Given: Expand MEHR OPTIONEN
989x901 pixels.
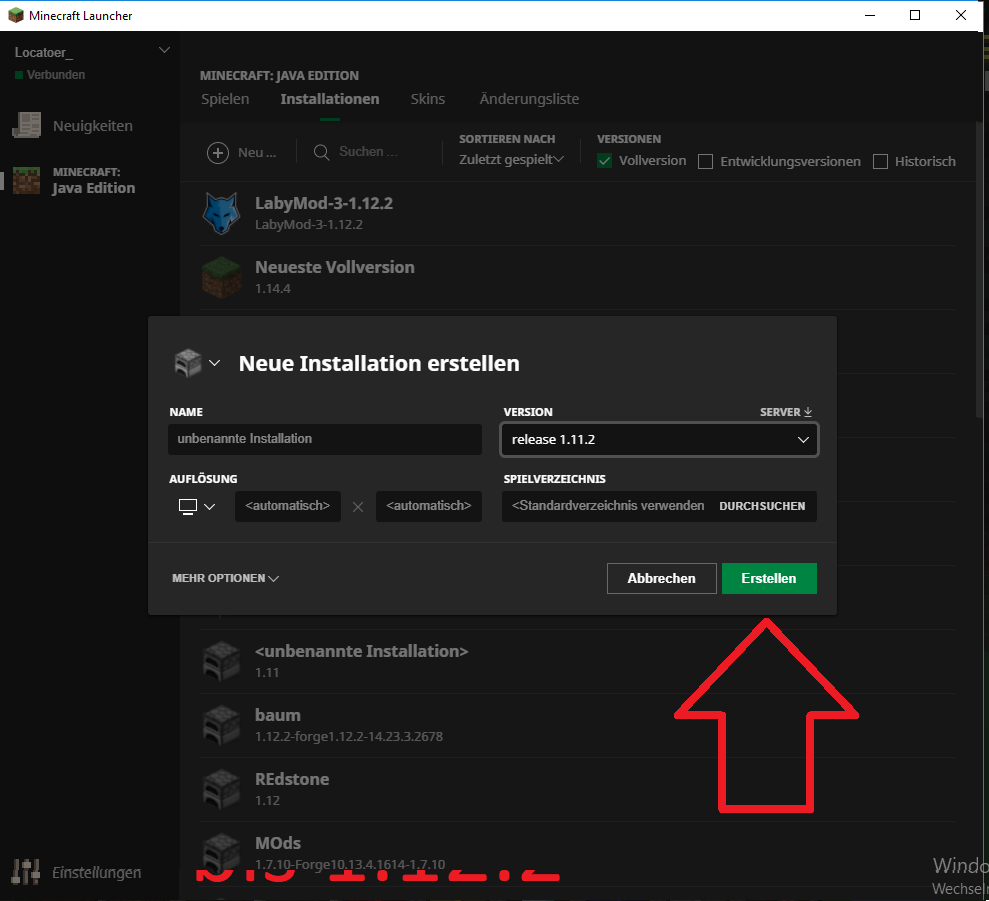Looking at the screenshot, I should point(225,578).
